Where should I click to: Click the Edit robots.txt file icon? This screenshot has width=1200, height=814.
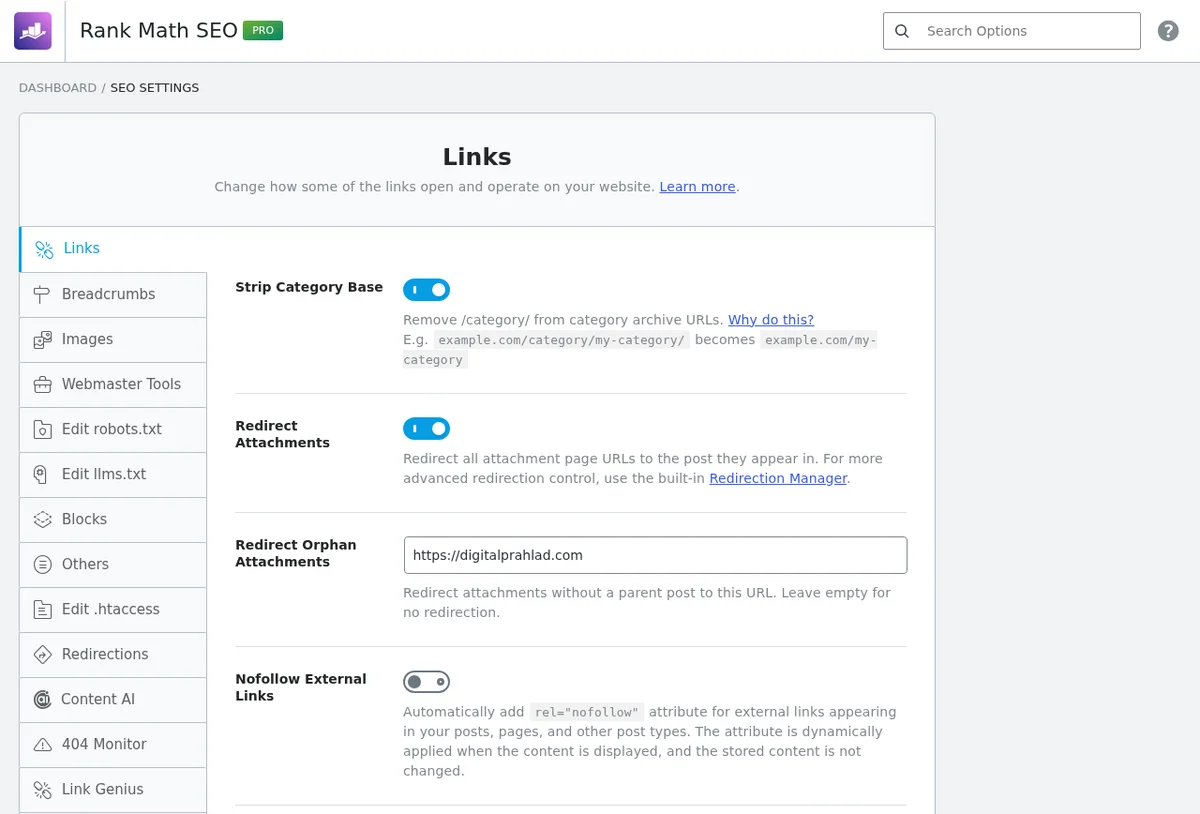pyautogui.click(x=42, y=430)
